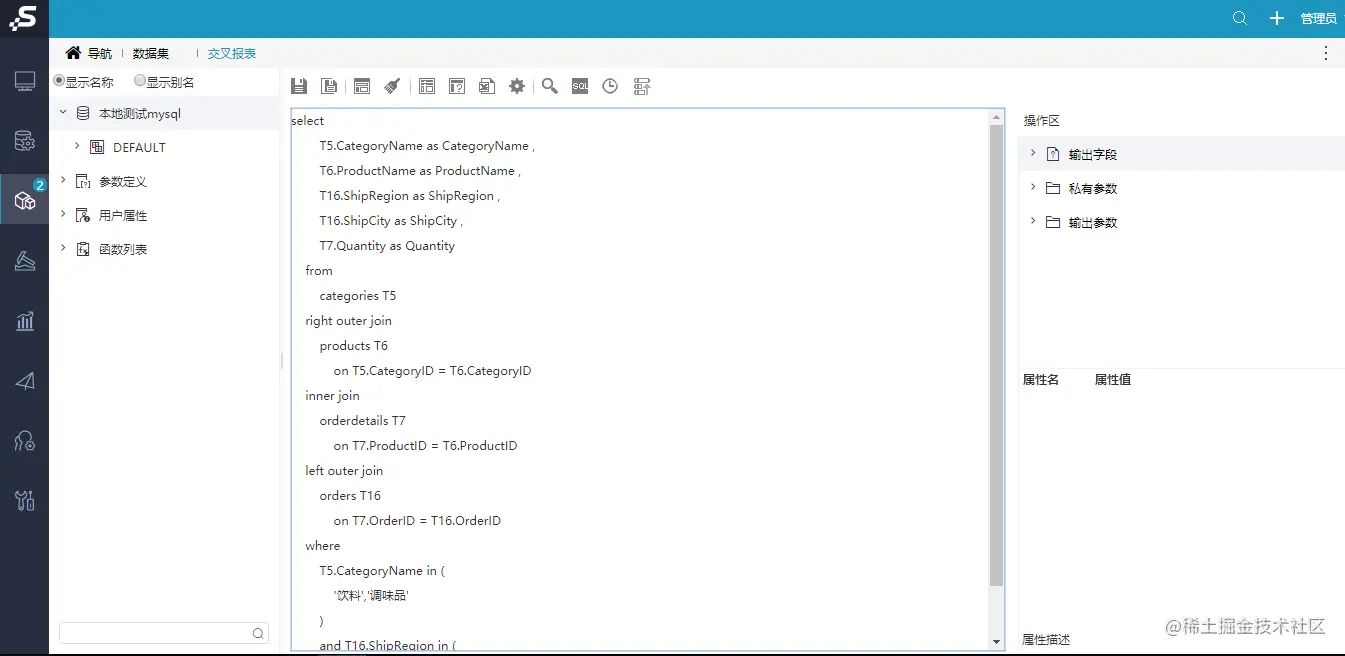Viewport: 1345px width, 656px height.
Task: Expand the 用户属性 node
Action: [x=63, y=214]
